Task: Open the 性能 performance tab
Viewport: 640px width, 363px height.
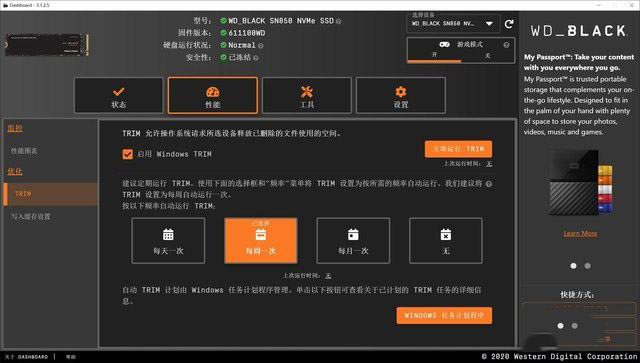Action: (x=213, y=95)
